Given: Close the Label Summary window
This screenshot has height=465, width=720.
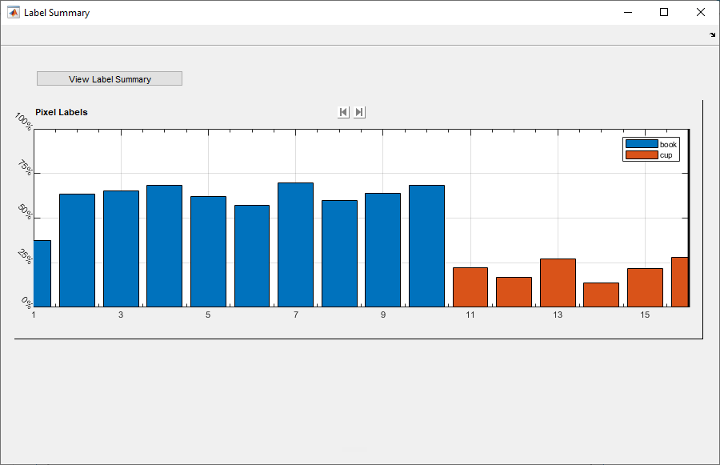Looking at the screenshot, I should 701,12.
